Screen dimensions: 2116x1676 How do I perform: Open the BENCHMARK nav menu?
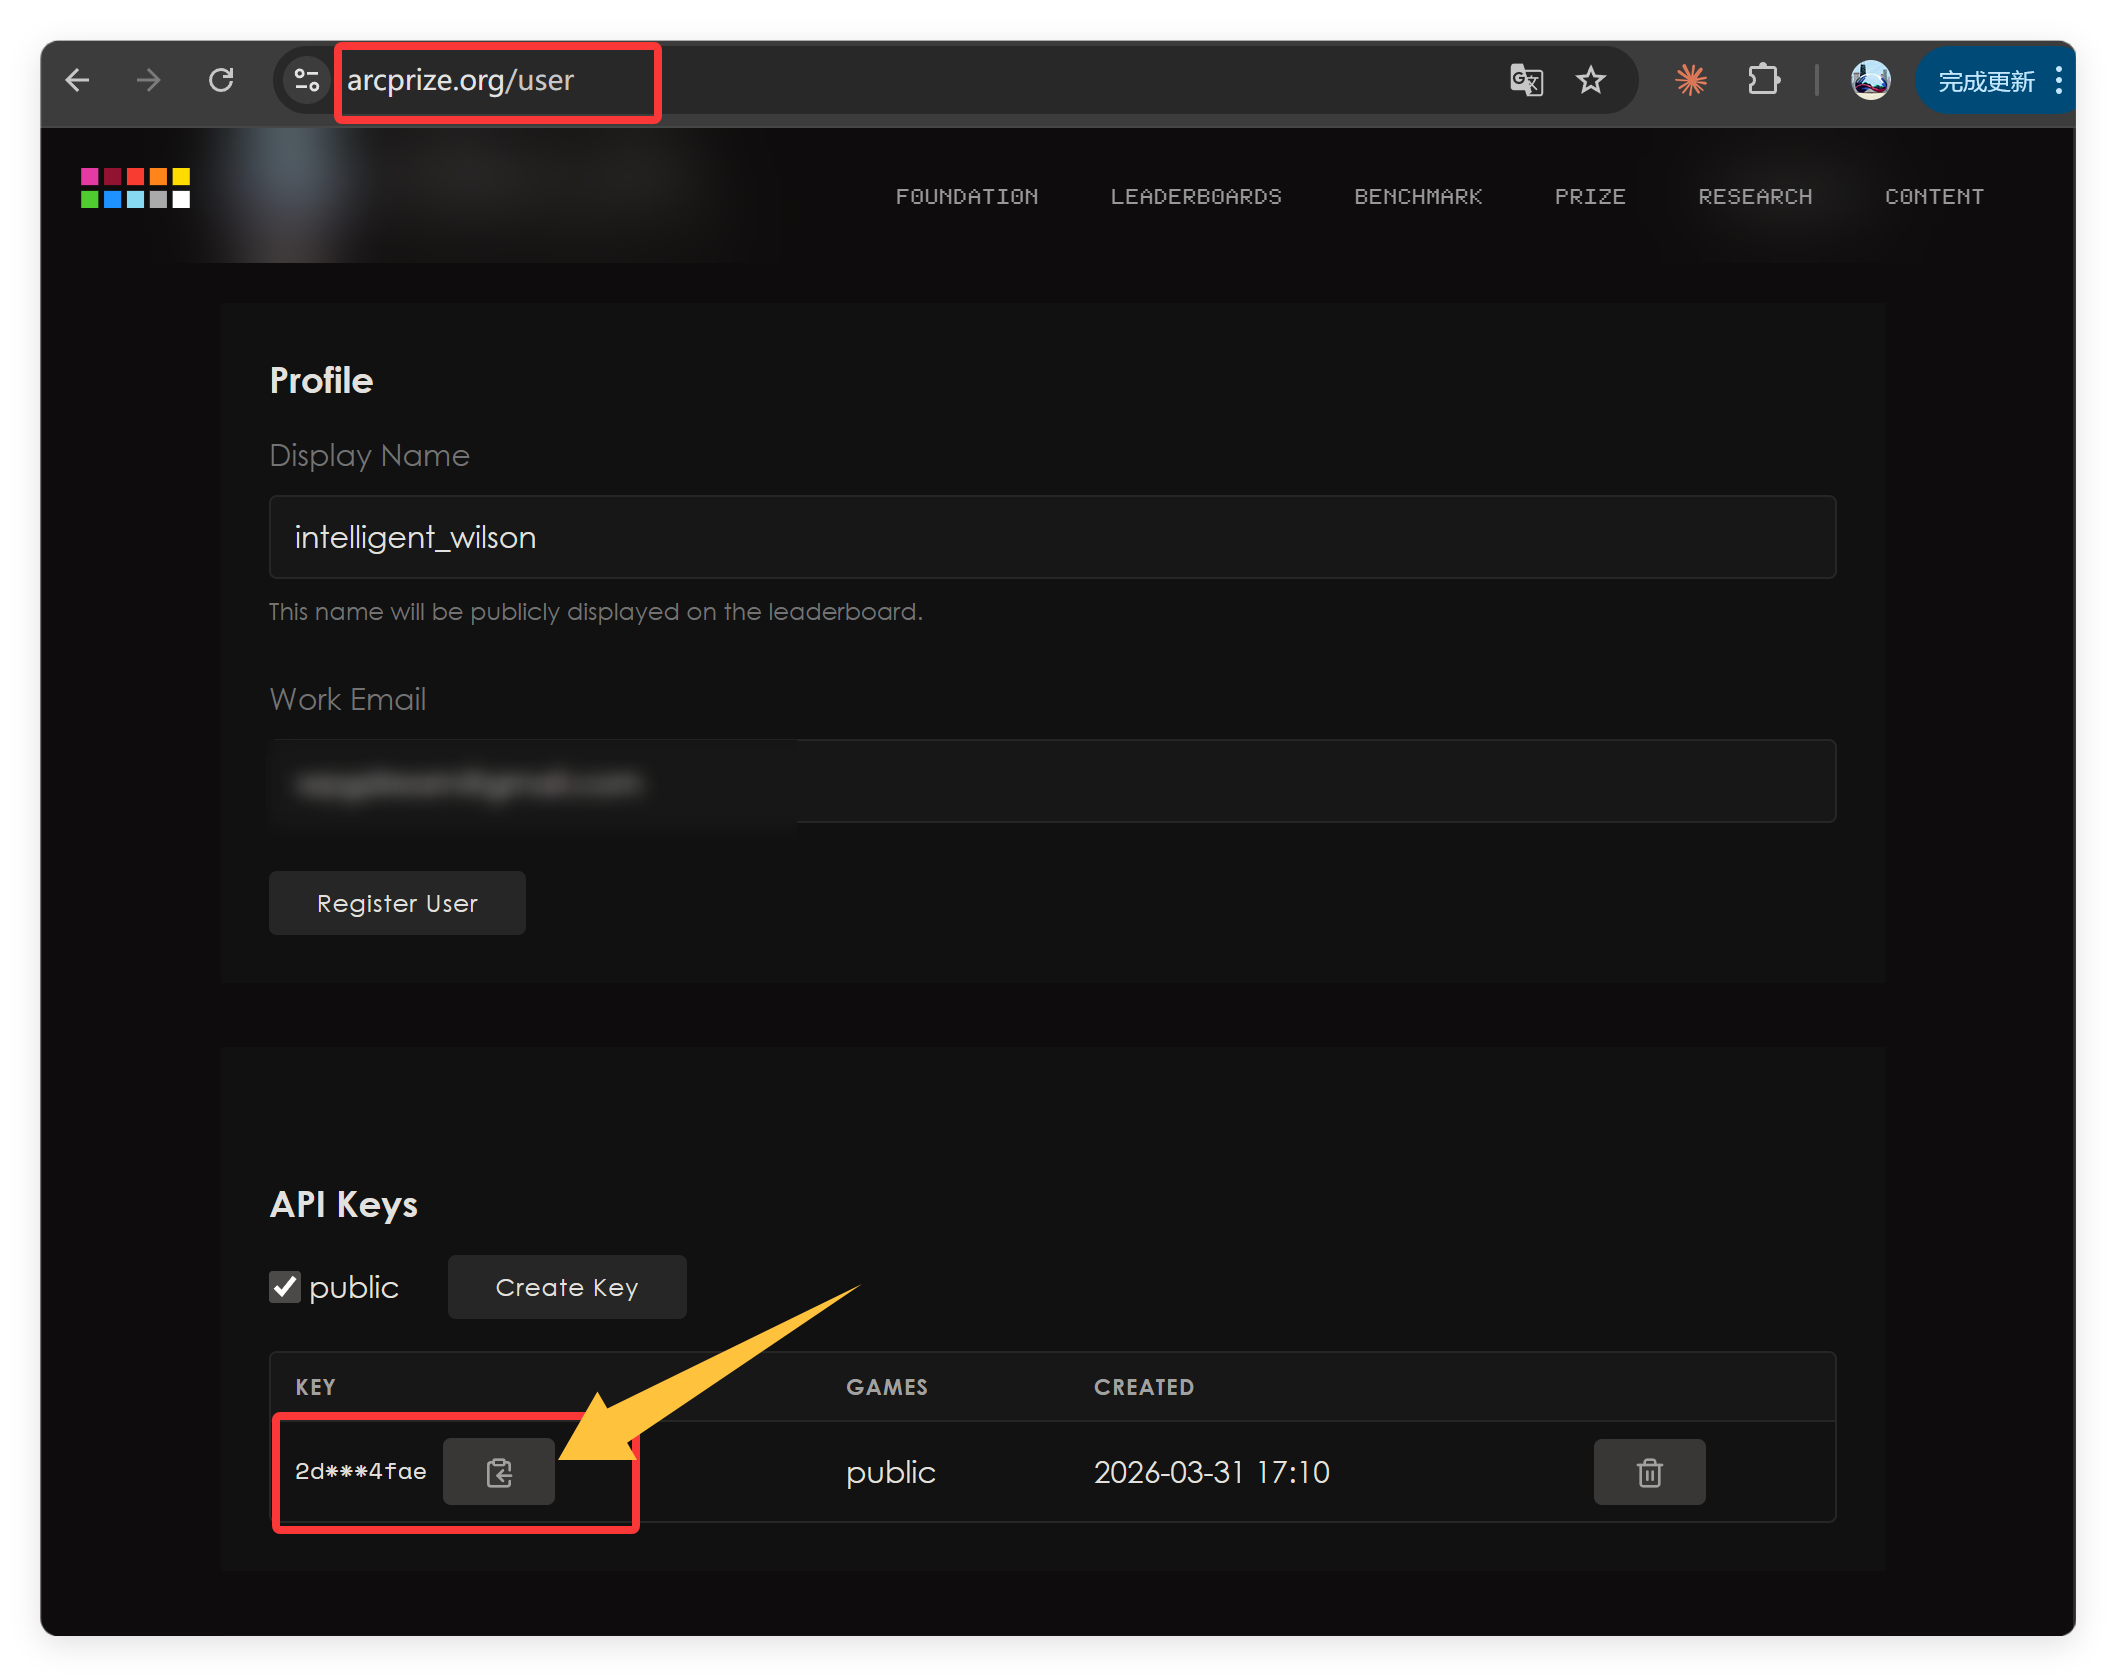click(1418, 197)
